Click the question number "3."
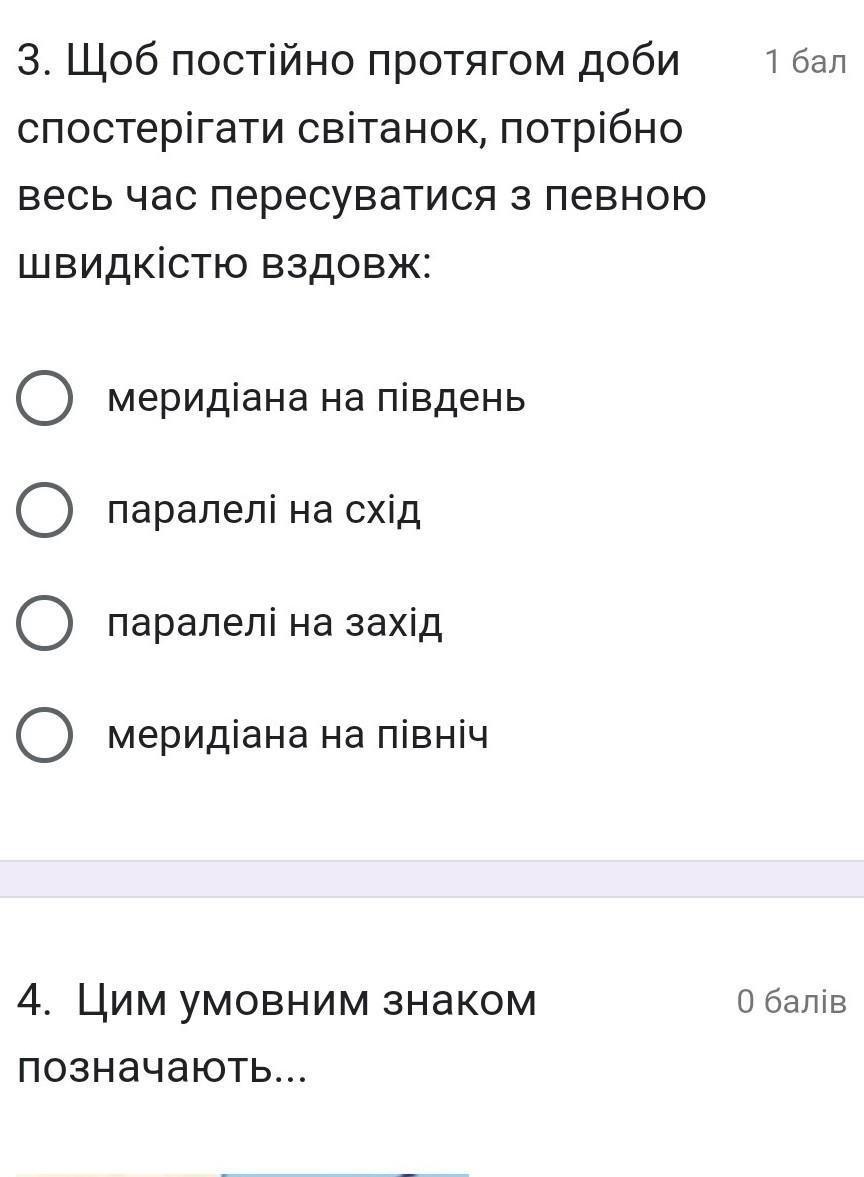This screenshot has width=864, height=1177. coord(35,62)
